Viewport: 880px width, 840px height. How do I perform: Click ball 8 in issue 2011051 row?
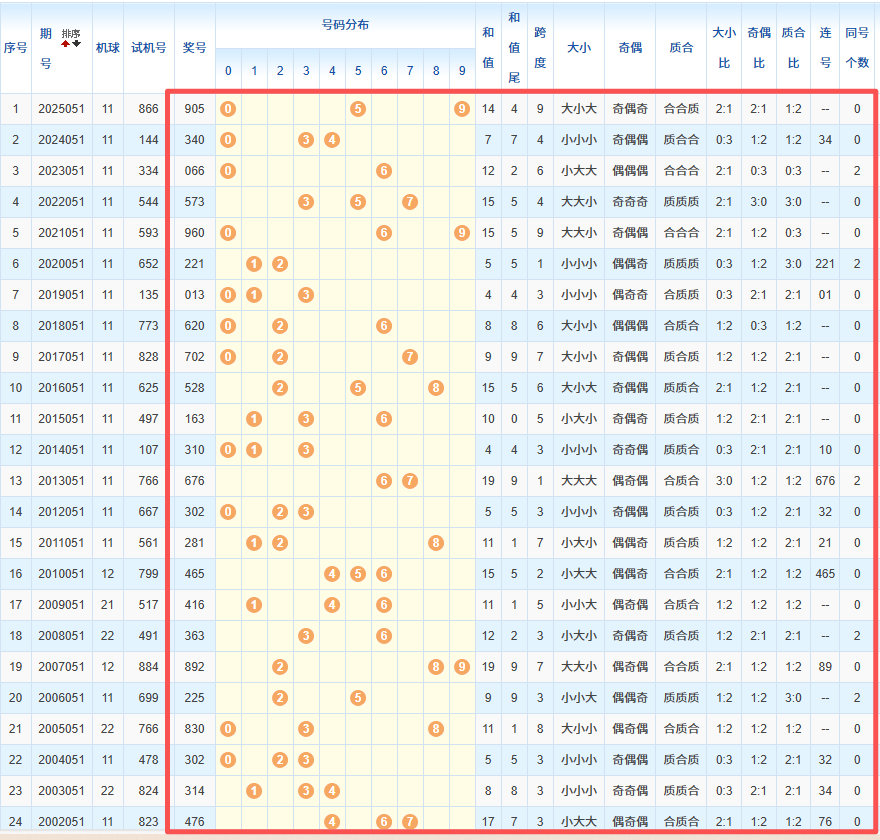point(436,543)
